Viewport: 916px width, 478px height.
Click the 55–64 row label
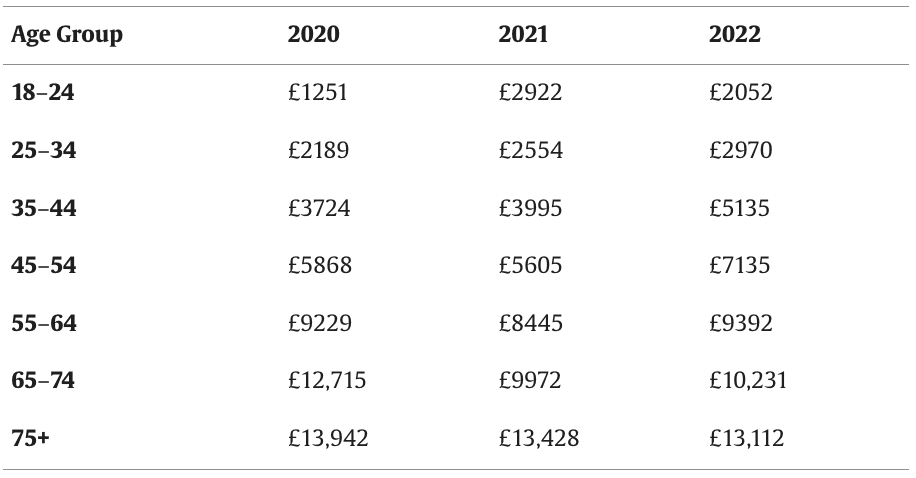pyautogui.click(x=44, y=323)
